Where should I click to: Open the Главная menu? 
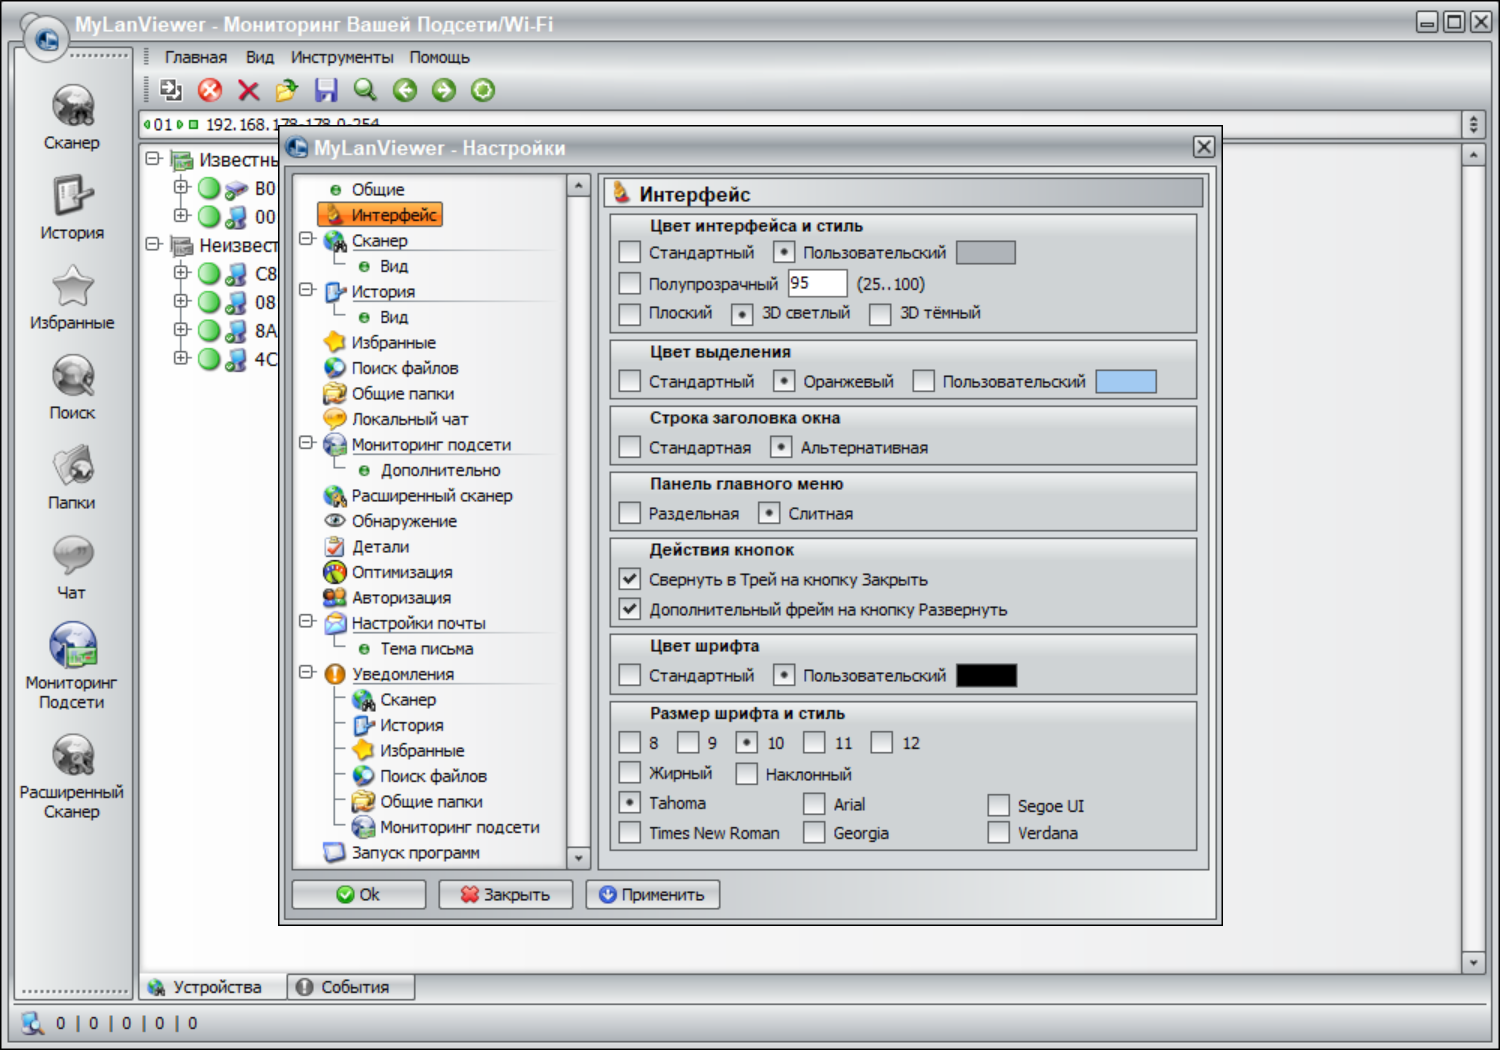pyautogui.click(x=196, y=57)
